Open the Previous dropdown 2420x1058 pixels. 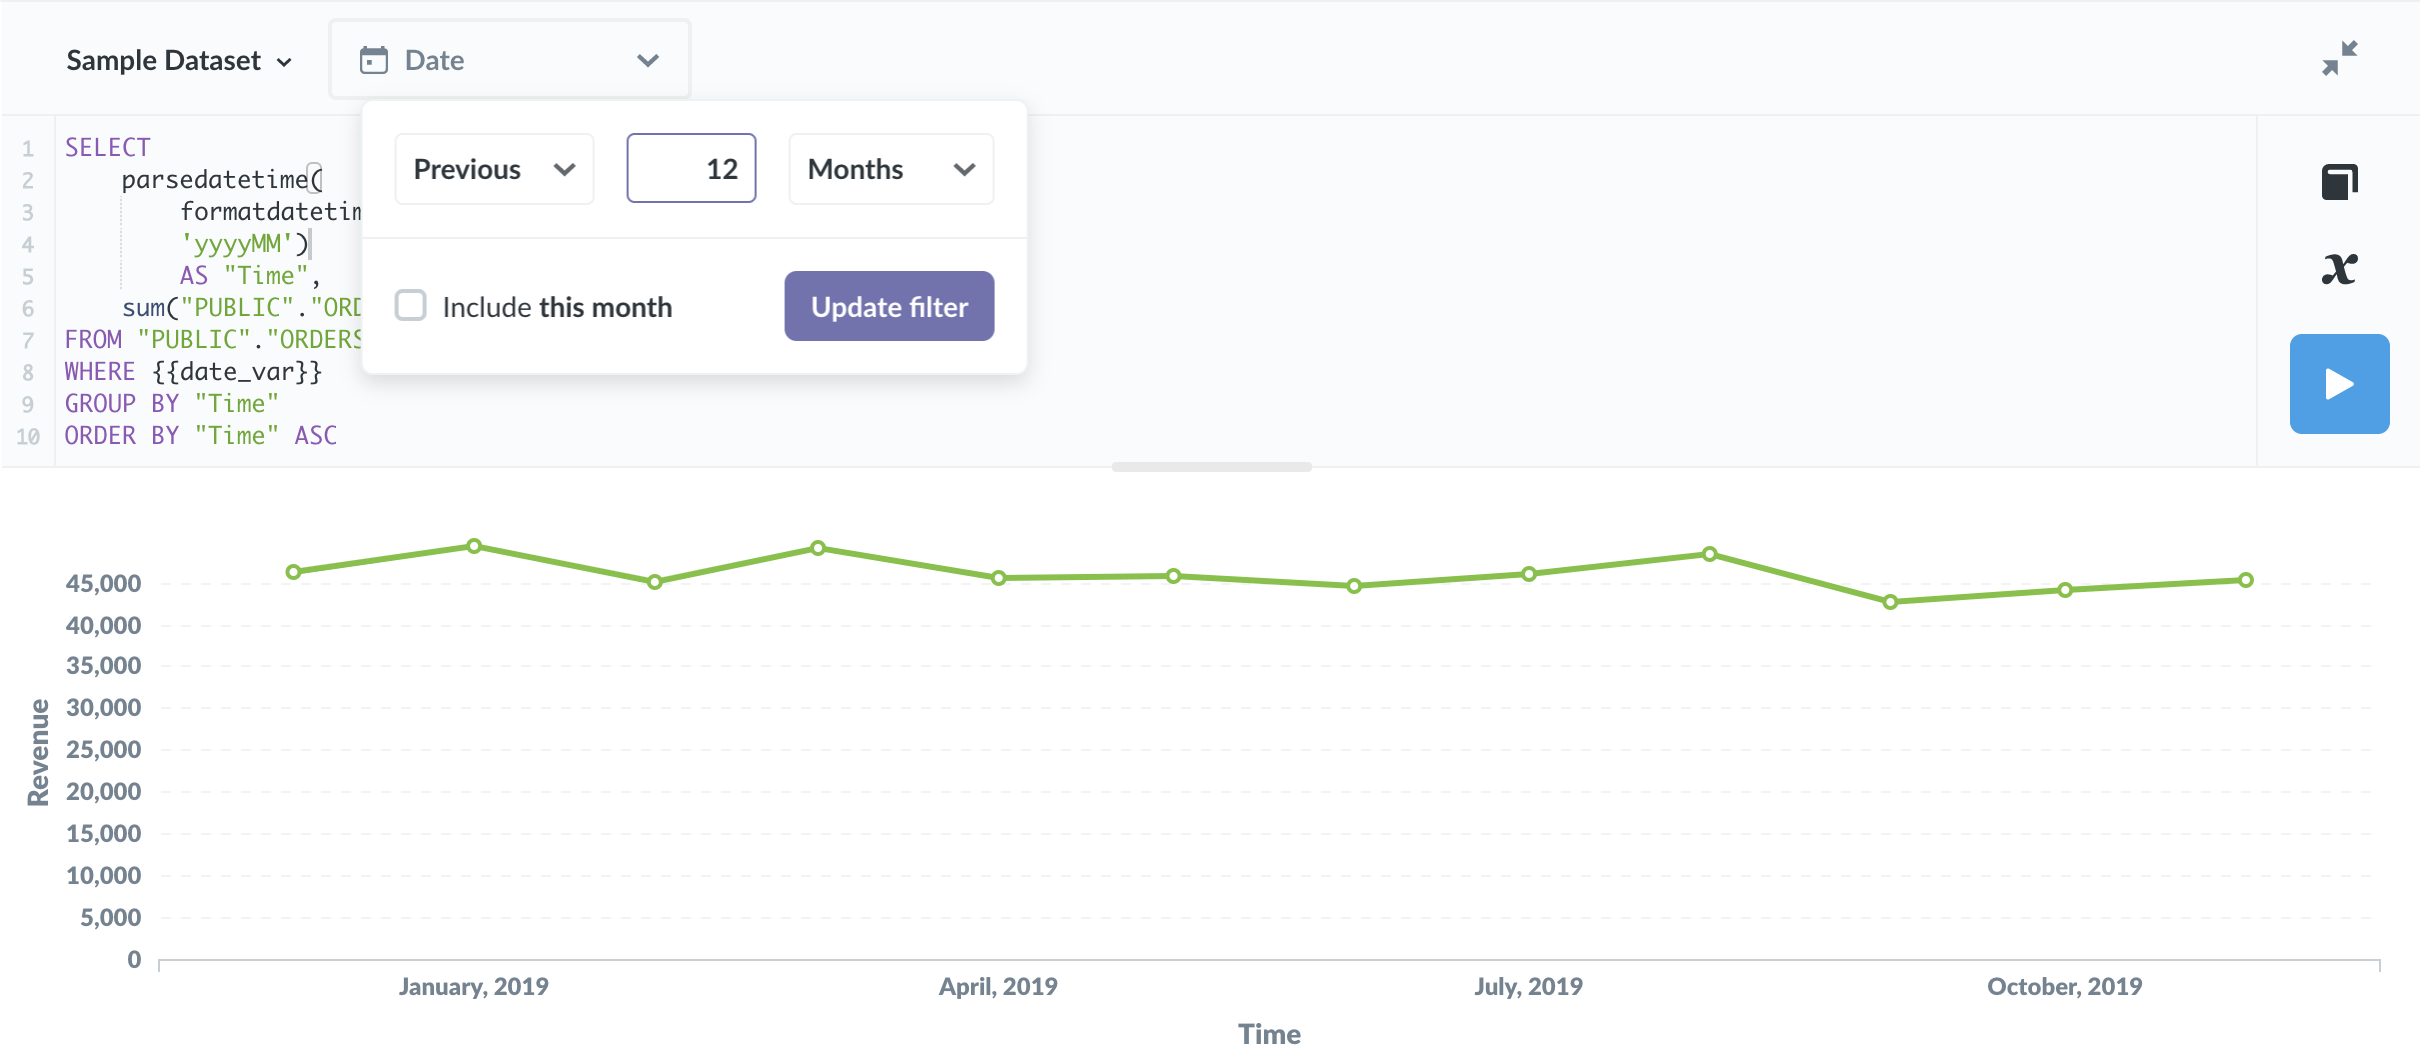click(x=494, y=169)
